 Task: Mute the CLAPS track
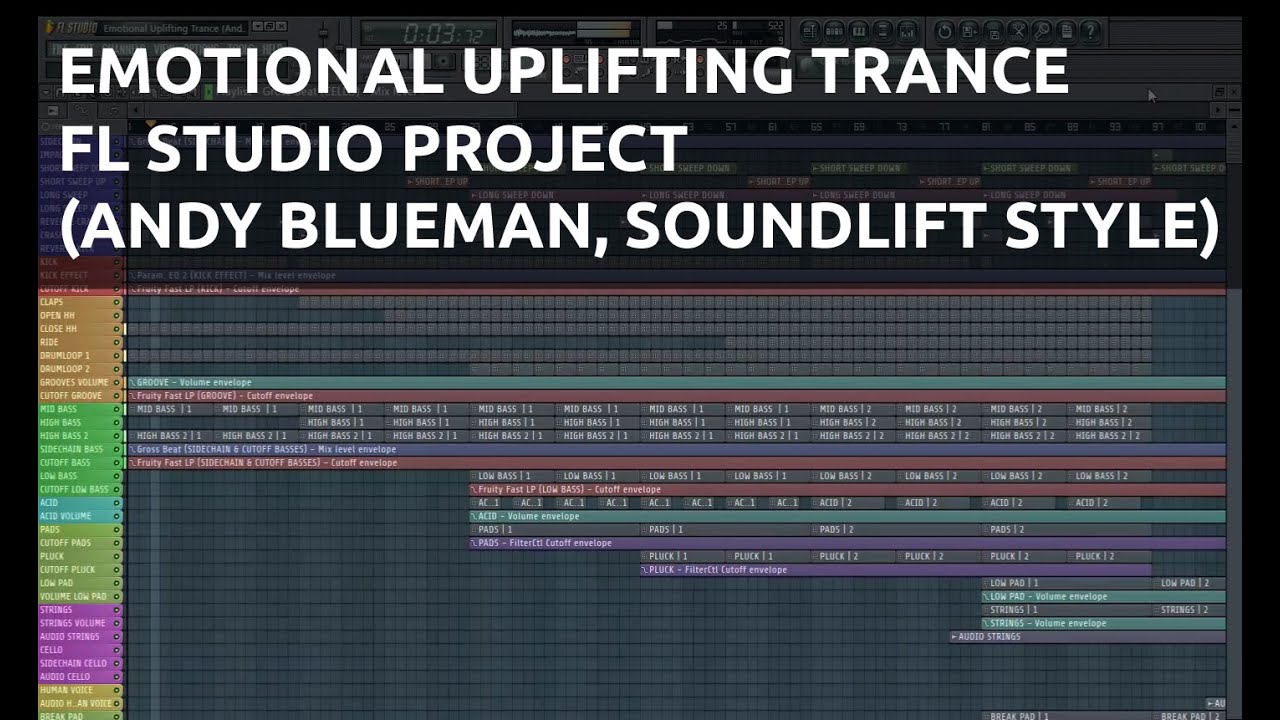pyautogui.click(x=116, y=302)
